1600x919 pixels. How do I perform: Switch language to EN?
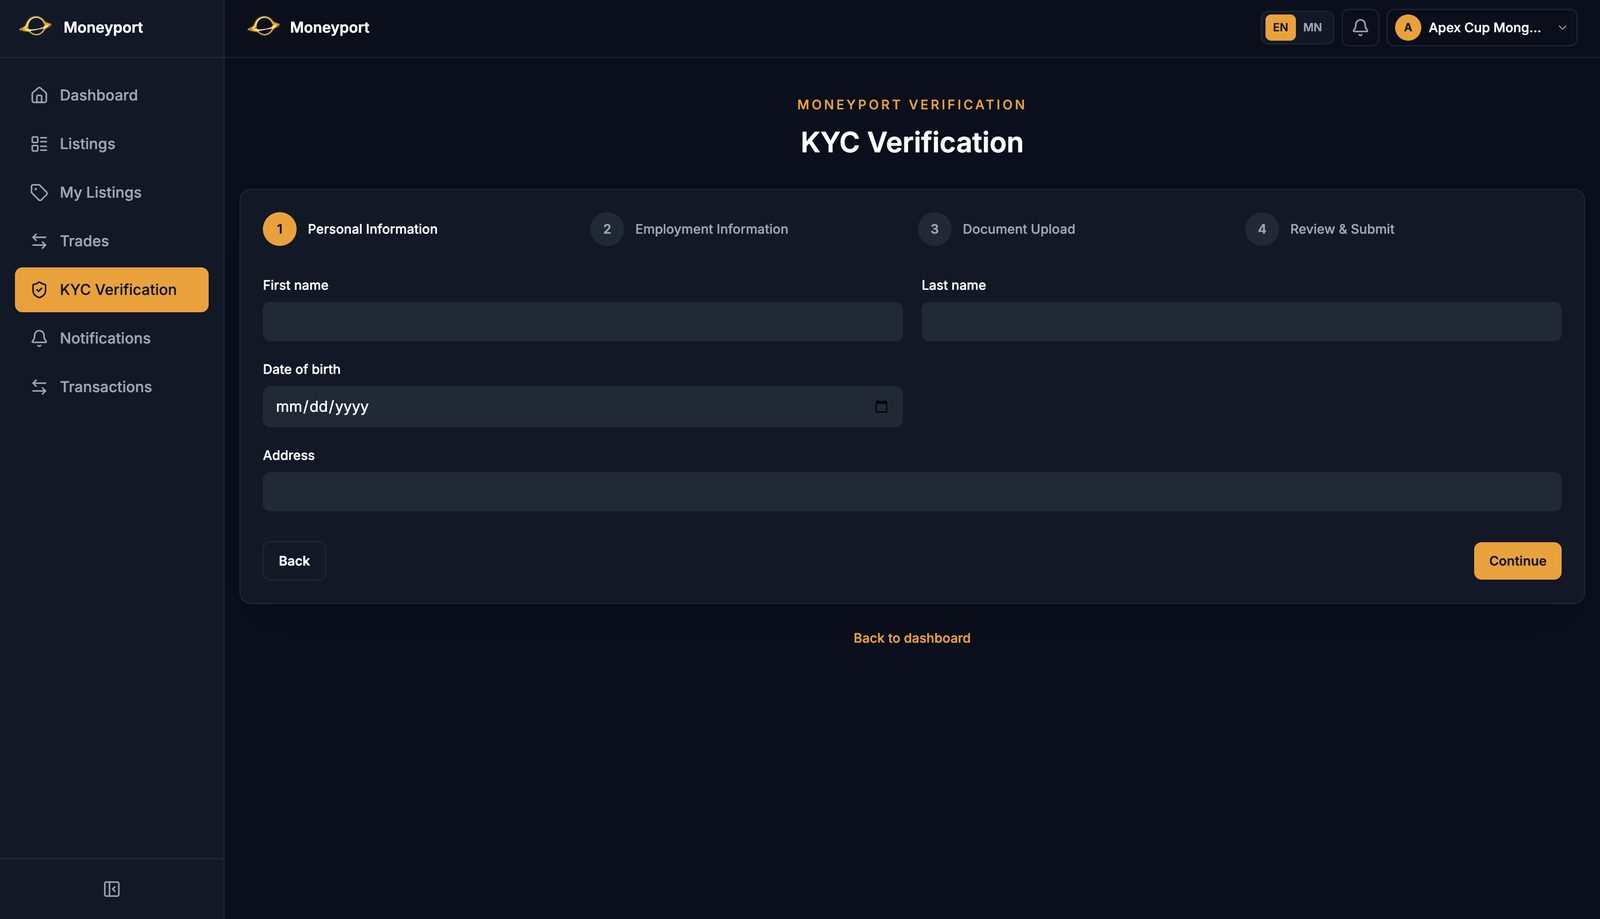(1280, 28)
